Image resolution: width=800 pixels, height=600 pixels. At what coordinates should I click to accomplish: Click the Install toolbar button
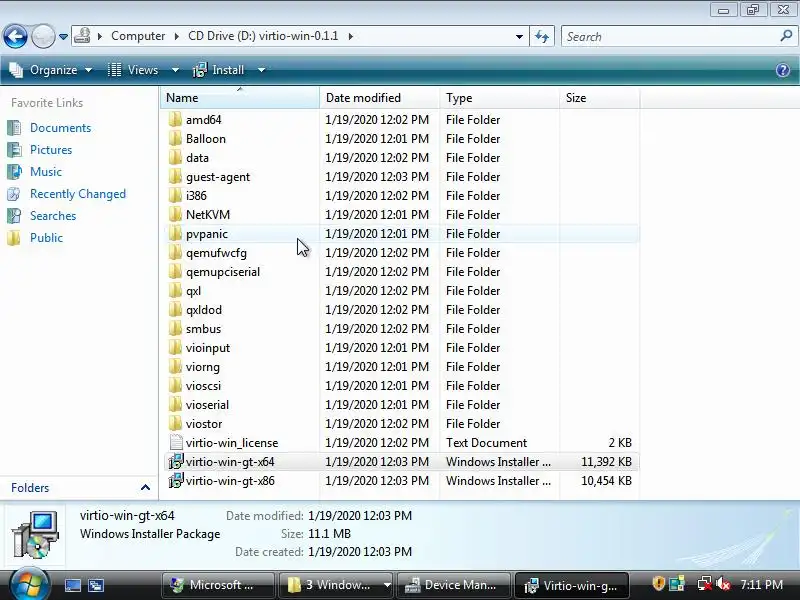[x=218, y=70]
